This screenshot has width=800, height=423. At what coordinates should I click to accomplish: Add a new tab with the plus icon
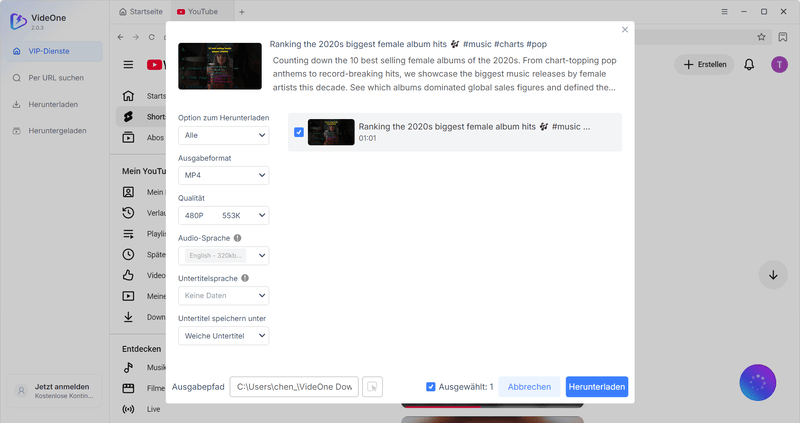[x=242, y=12]
